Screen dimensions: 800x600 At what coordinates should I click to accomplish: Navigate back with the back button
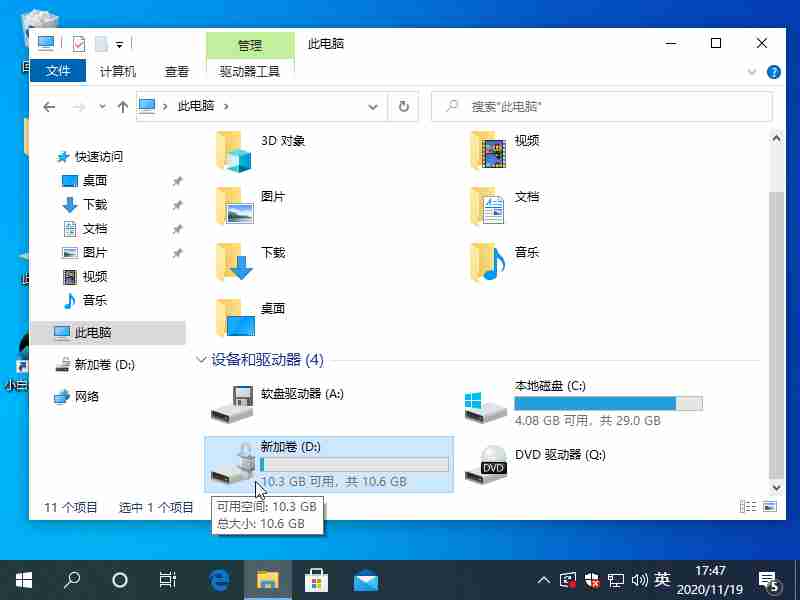pos(50,106)
